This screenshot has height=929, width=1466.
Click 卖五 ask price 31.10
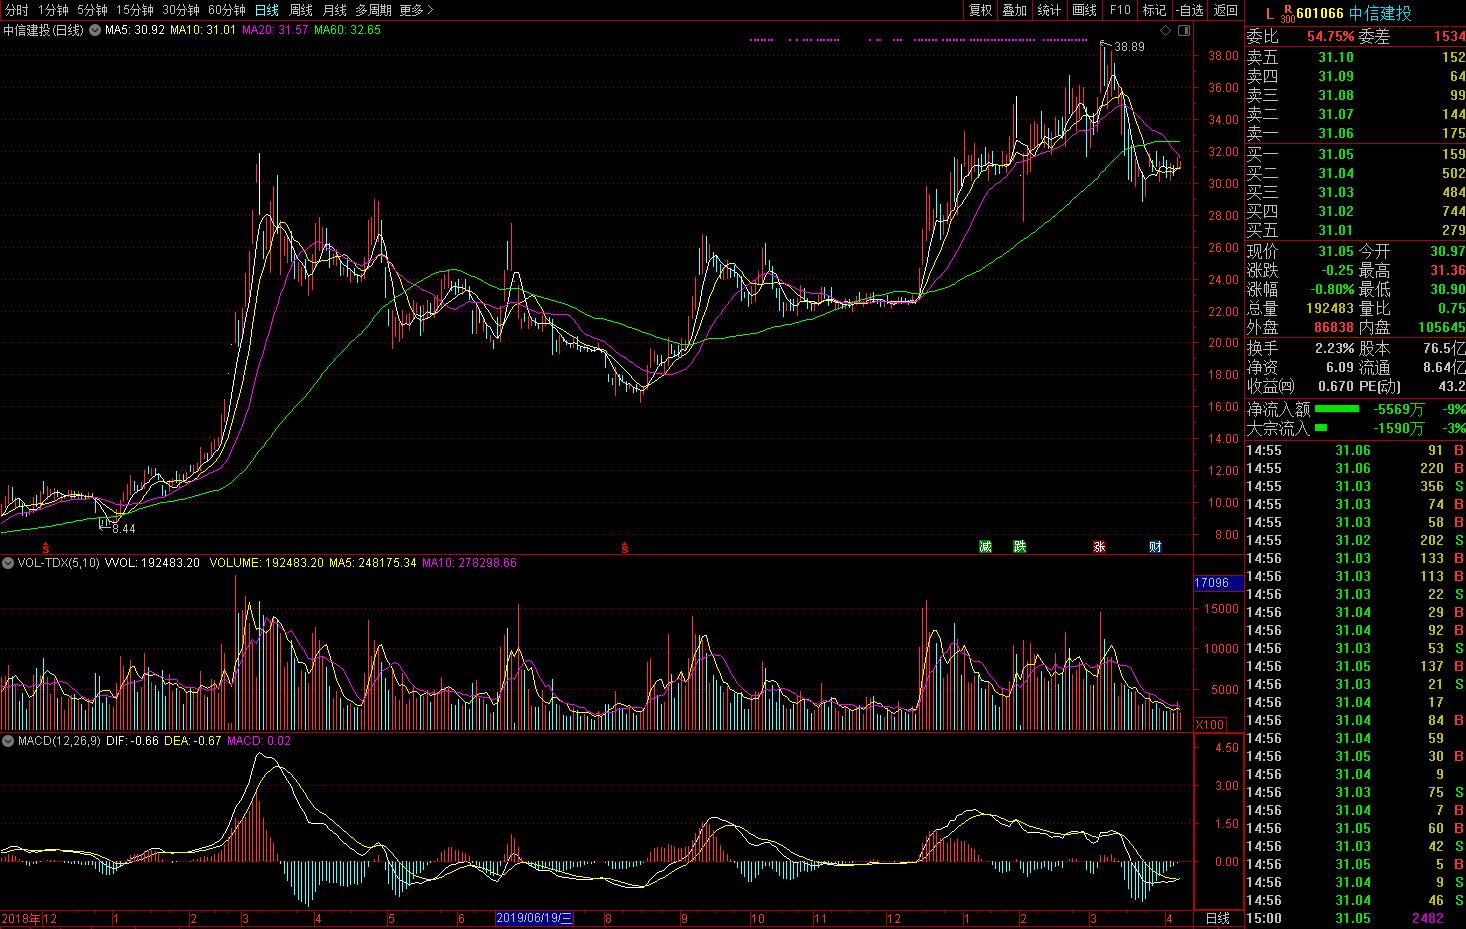(1335, 57)
